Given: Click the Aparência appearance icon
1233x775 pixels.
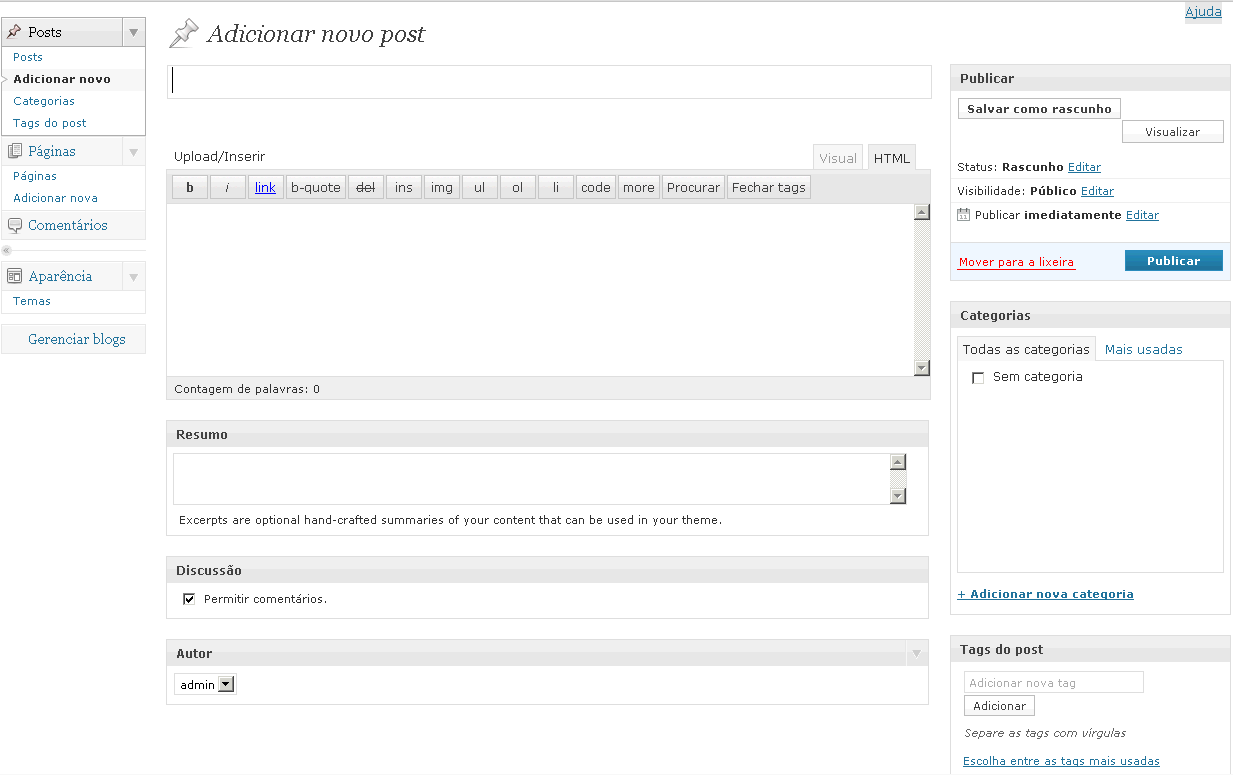Looking at the screenshot, I should [x=14, y=276].
